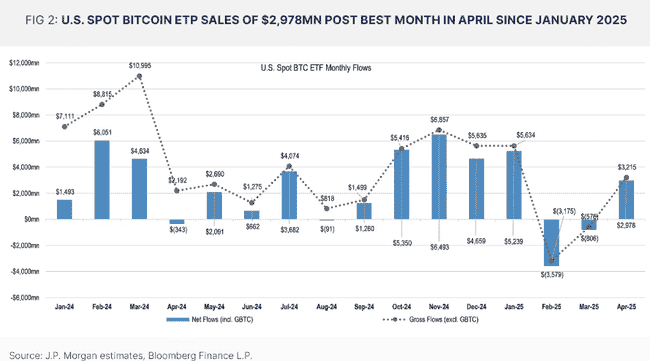The height and width of the screenshot is (361, 650).
Task: Click the Gross Flows (excl. GBTC) legend marker
Action: [x=394, y=320]
